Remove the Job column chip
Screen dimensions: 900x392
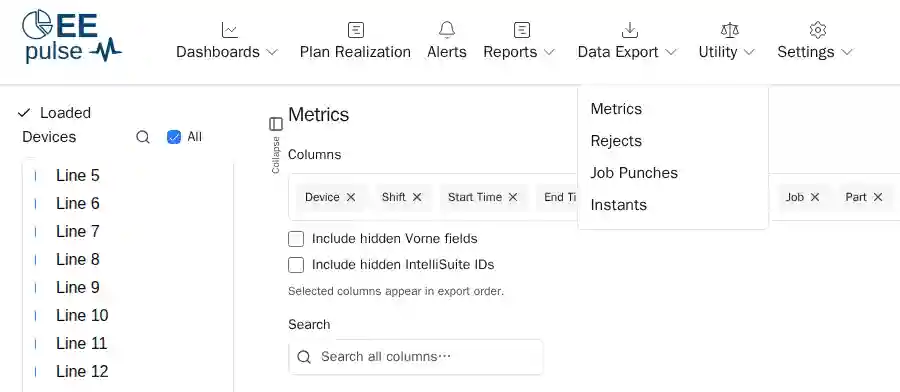[x=814, y=197]
